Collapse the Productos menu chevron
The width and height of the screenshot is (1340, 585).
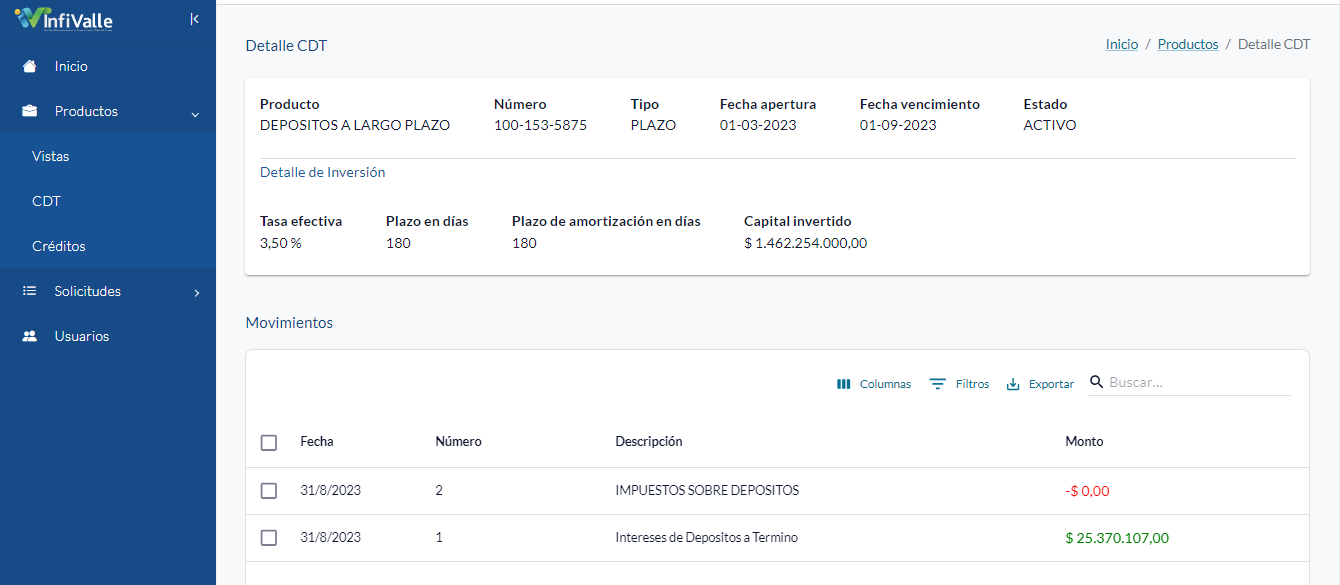pyautogui.click(x=195, y=113)
